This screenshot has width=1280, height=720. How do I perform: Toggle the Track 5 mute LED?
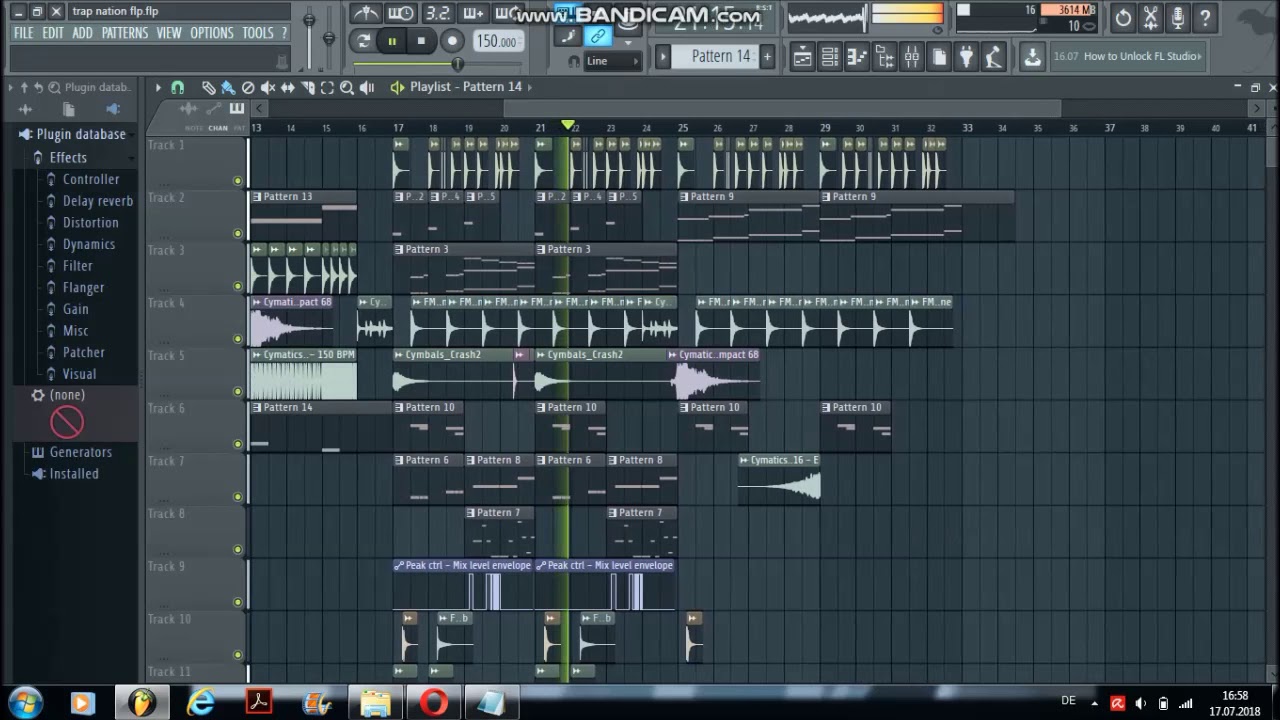tap(237, 391)
